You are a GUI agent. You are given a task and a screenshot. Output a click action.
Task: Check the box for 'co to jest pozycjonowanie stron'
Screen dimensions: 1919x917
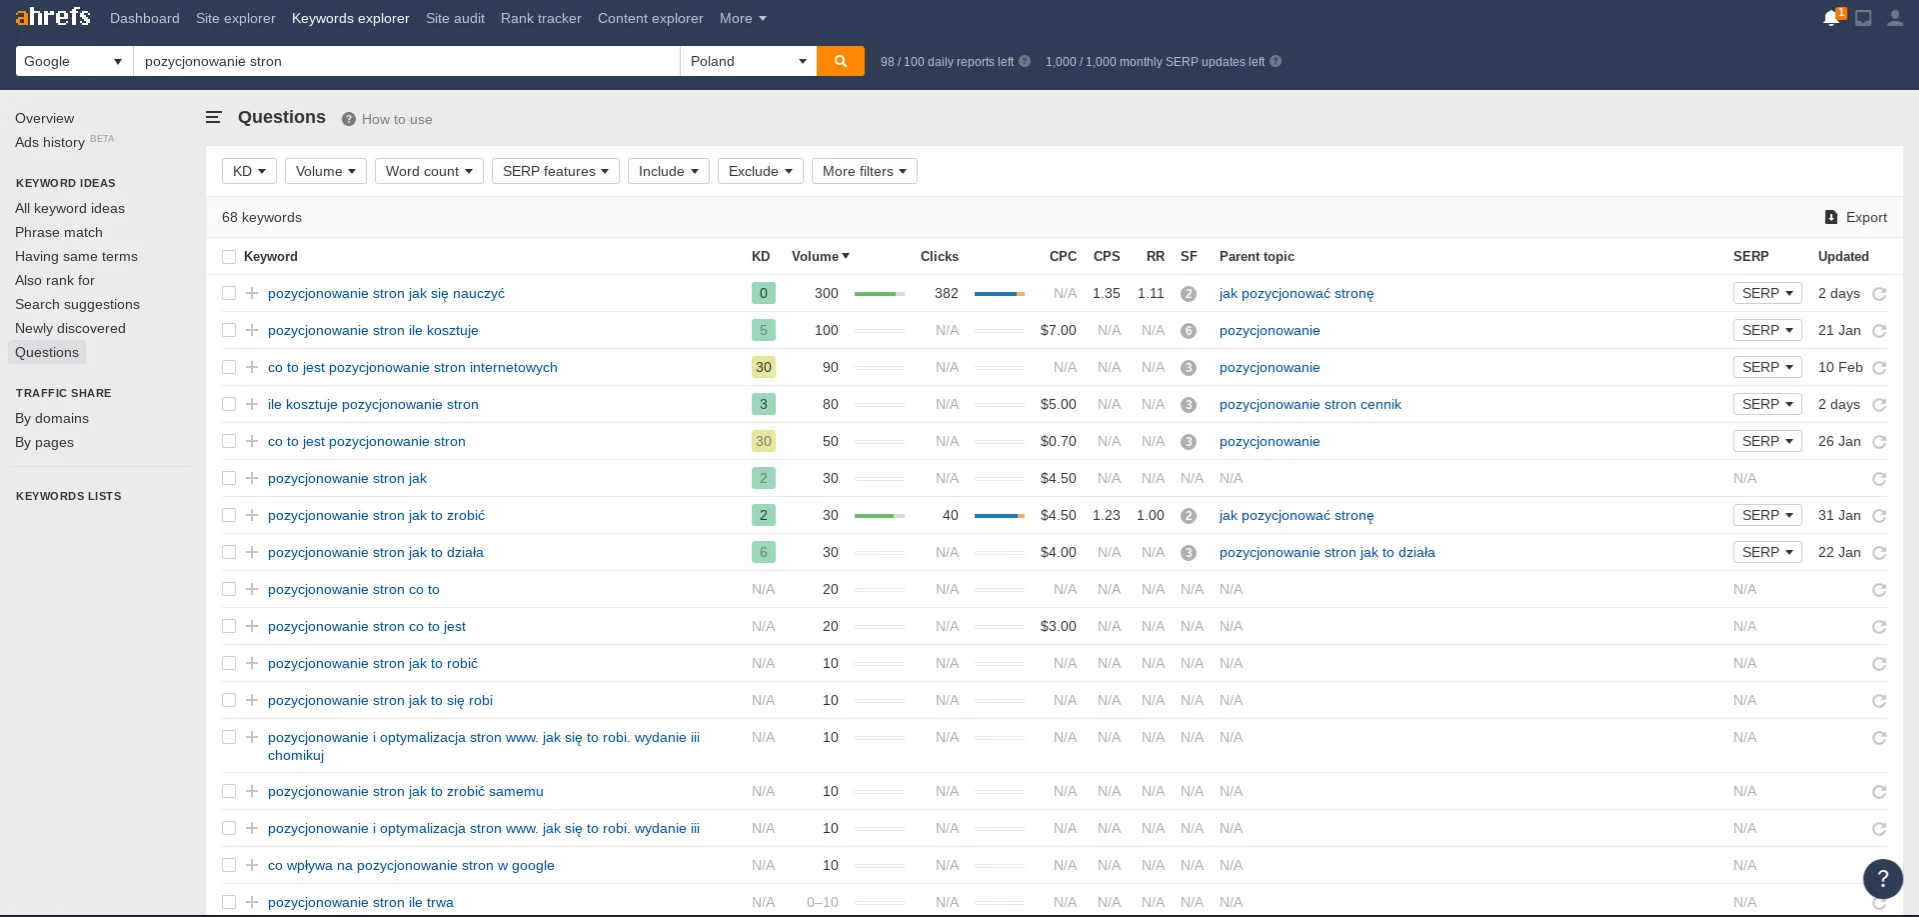point(229,441)
